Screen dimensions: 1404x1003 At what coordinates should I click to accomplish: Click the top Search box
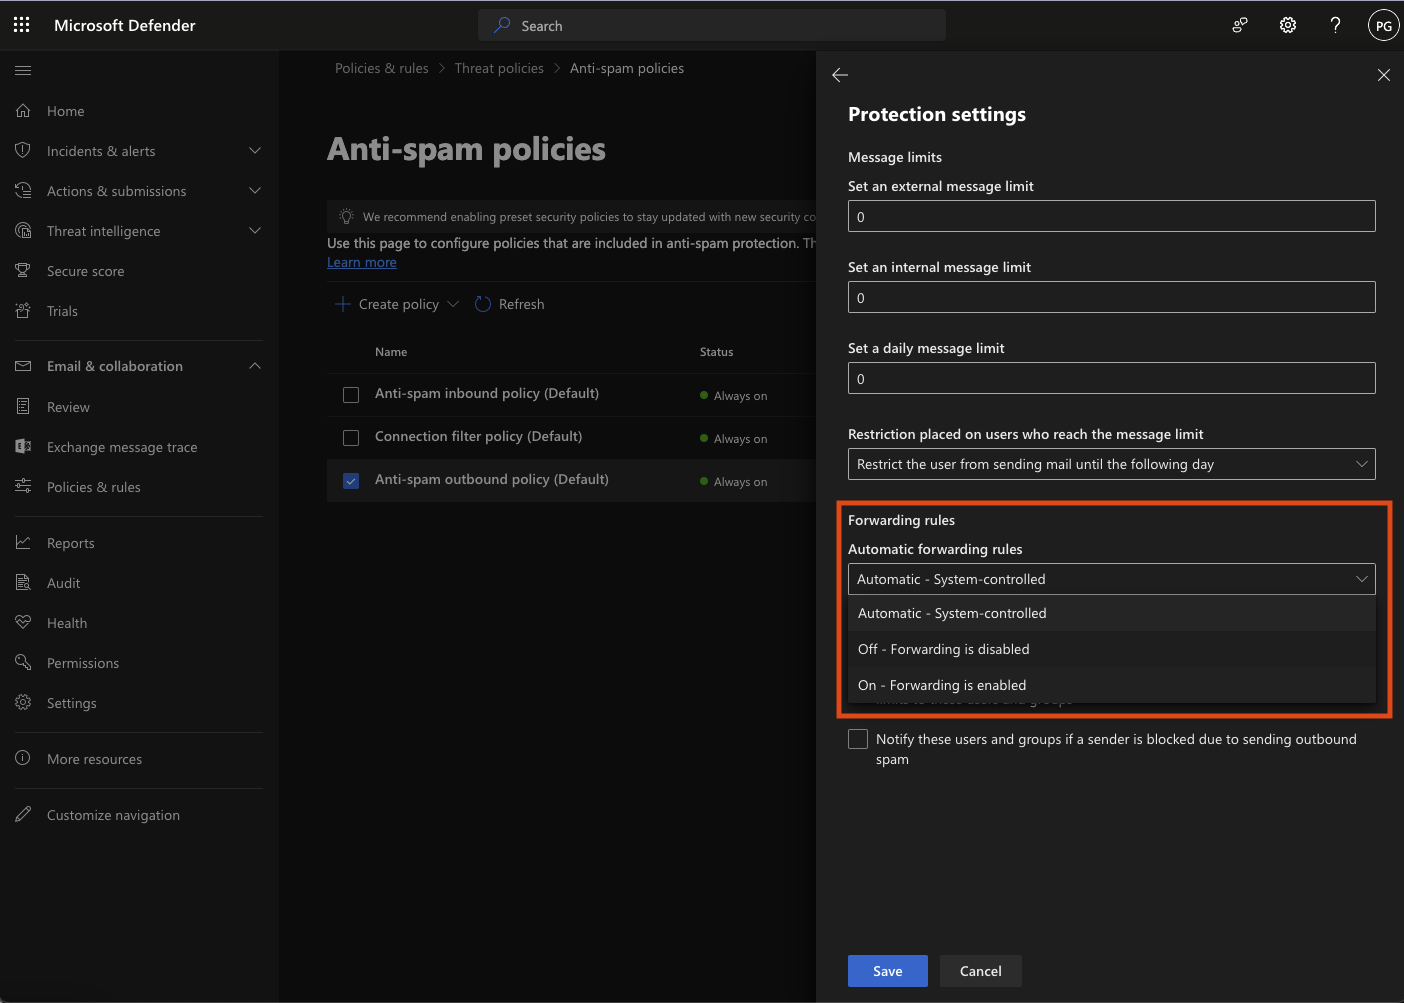712,25
